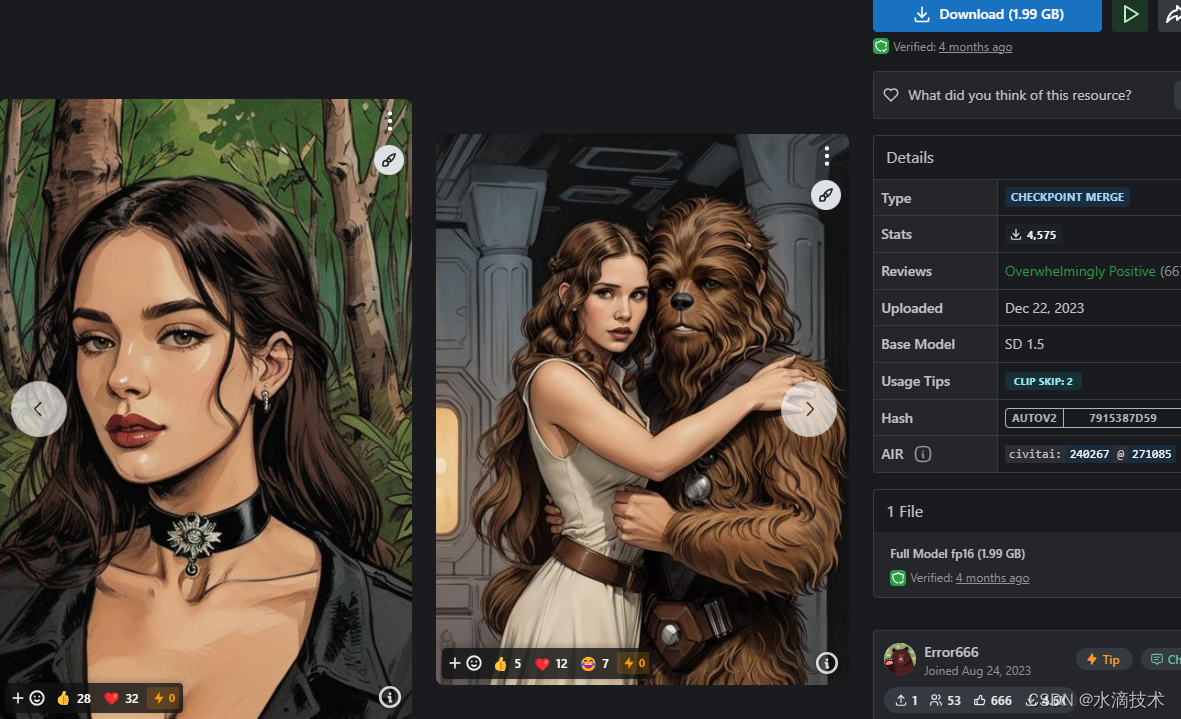Image resolution: width=1181 pixels, height=719 pixels.
Task: Click the CHECKPOINT MERGE type badge
Action: click(1067, 197)
